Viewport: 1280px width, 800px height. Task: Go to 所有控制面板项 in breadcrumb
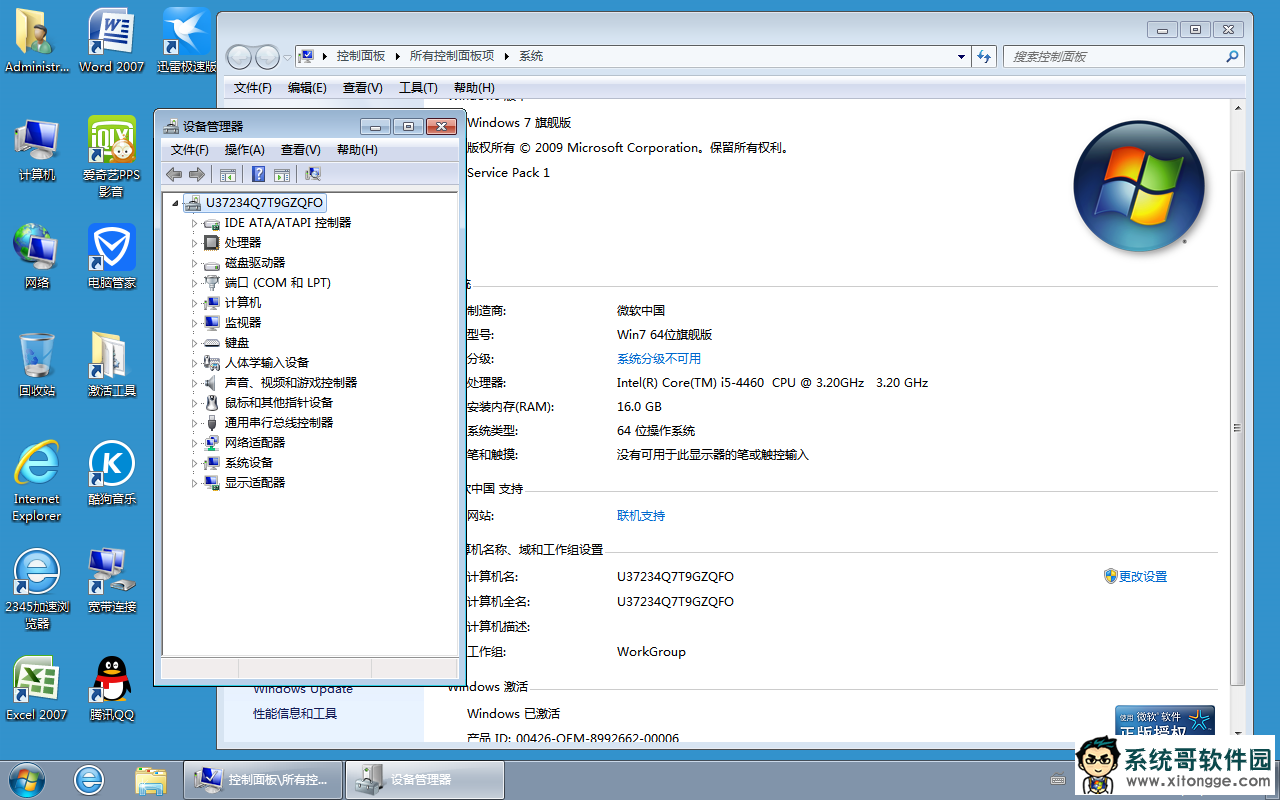point(452,56)
